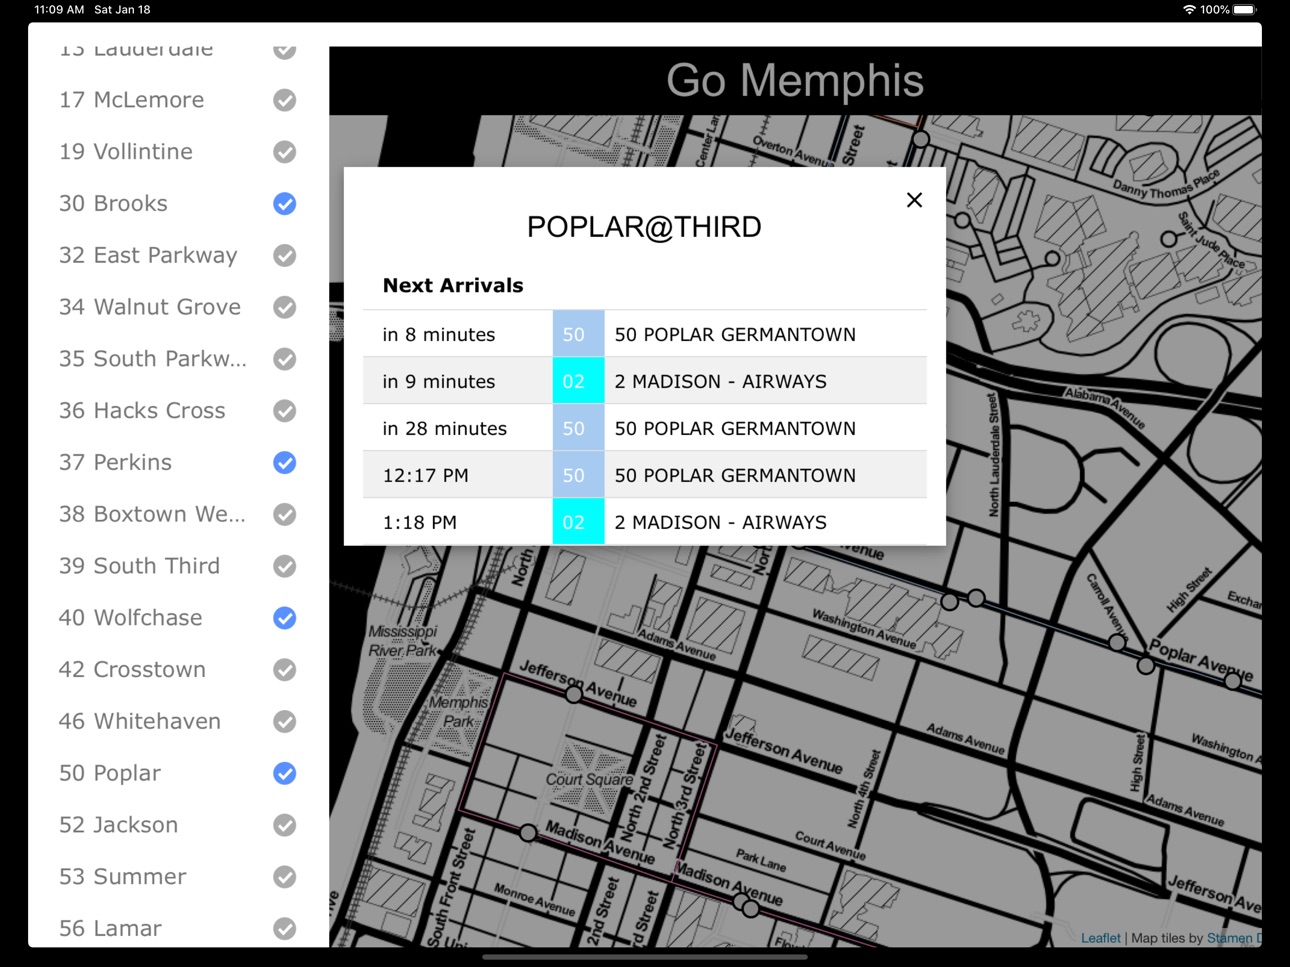The width and height of the screenshot is (1290, 967).
Task: Click route 50 badge in 12:17 PM row
Action: [578, 475]
